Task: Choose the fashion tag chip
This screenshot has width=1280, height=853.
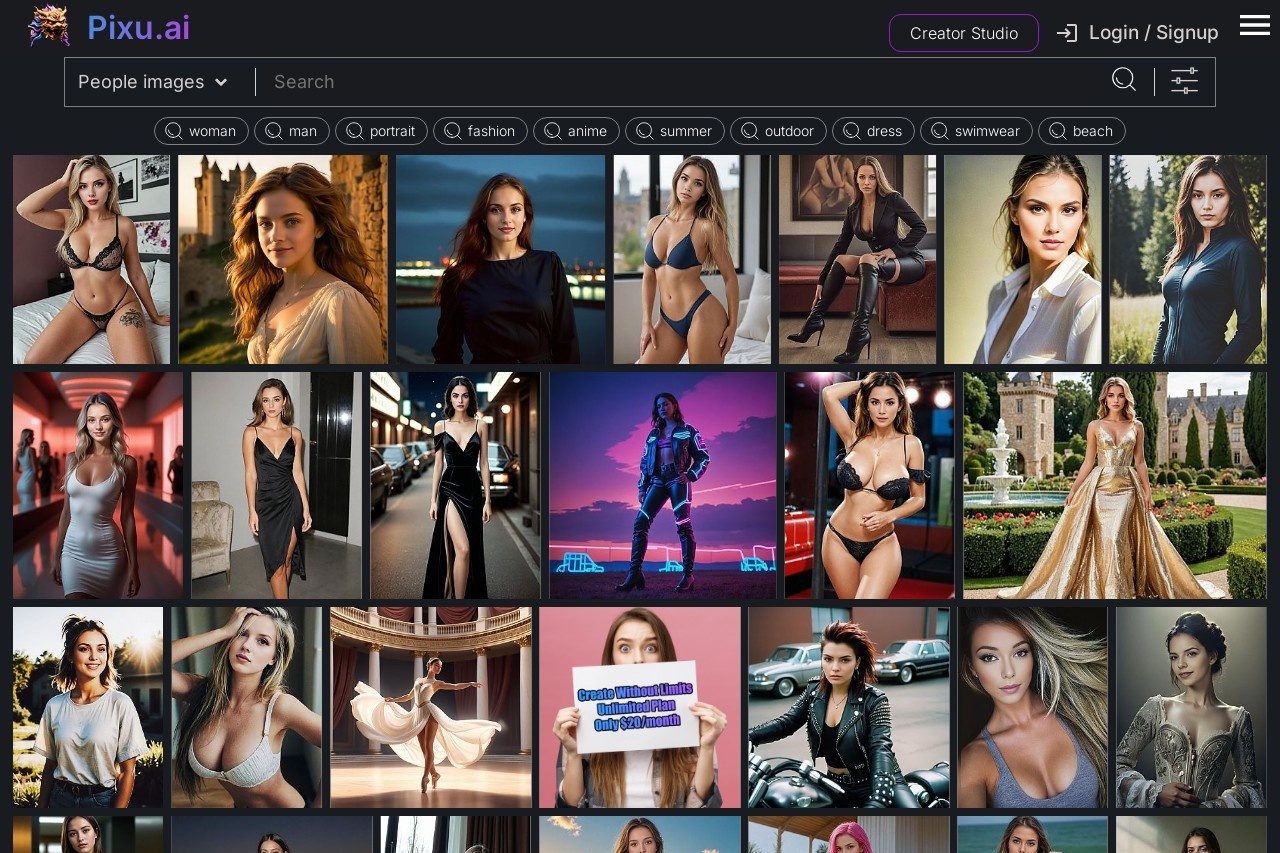Action: 480,131
